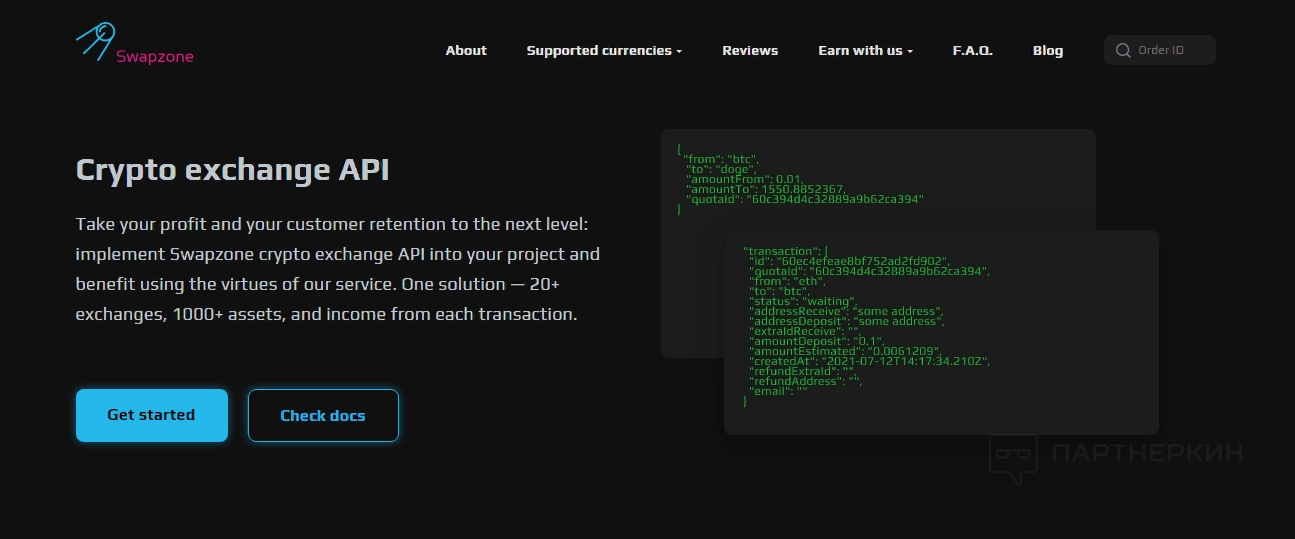The image size is (1295, 539).
Task: Open the Reviews page
Action: 750,50
